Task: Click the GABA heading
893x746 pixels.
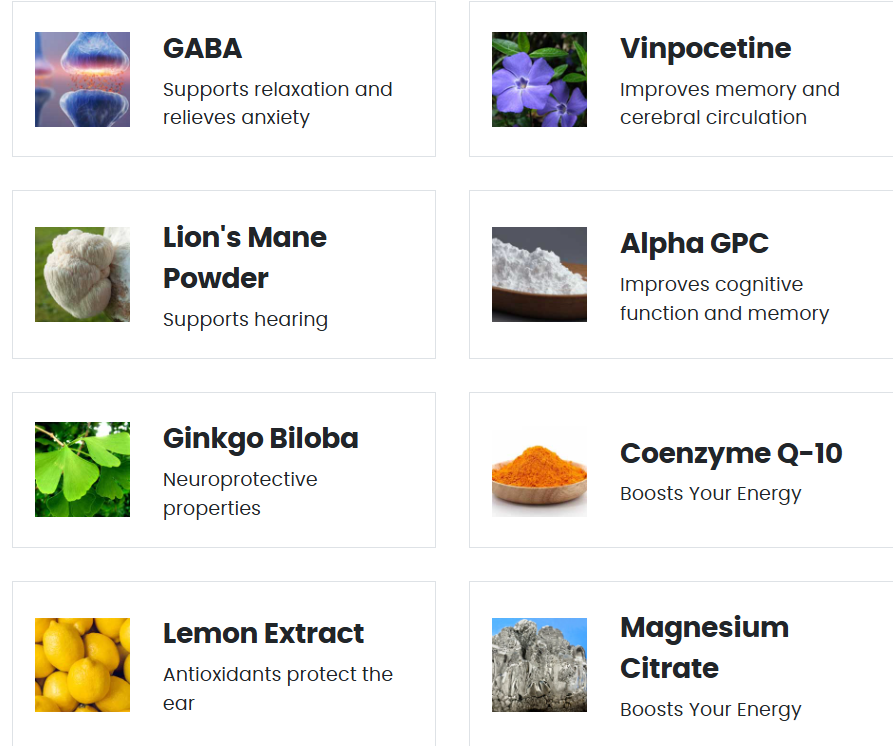Action: (x=202, y=48)
